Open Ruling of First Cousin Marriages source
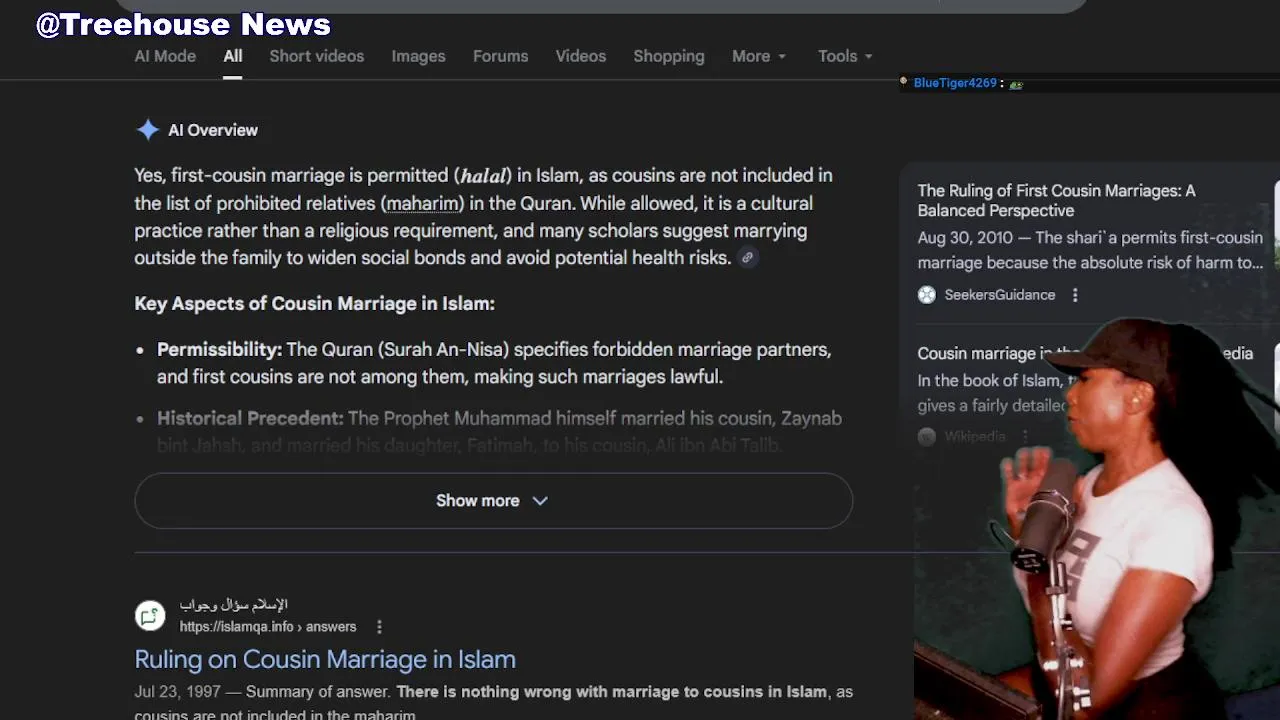Image resolution: width=1280 pixels, height=720 pixels. click(1056, 200)
